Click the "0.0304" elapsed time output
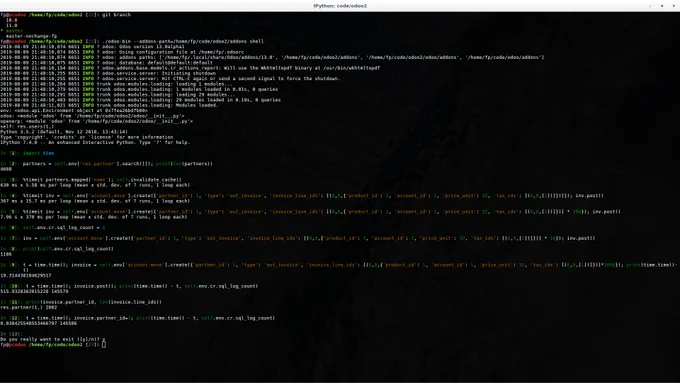Image resolution: width=680 pixels, height=383 pixels. tap(39, 323)
